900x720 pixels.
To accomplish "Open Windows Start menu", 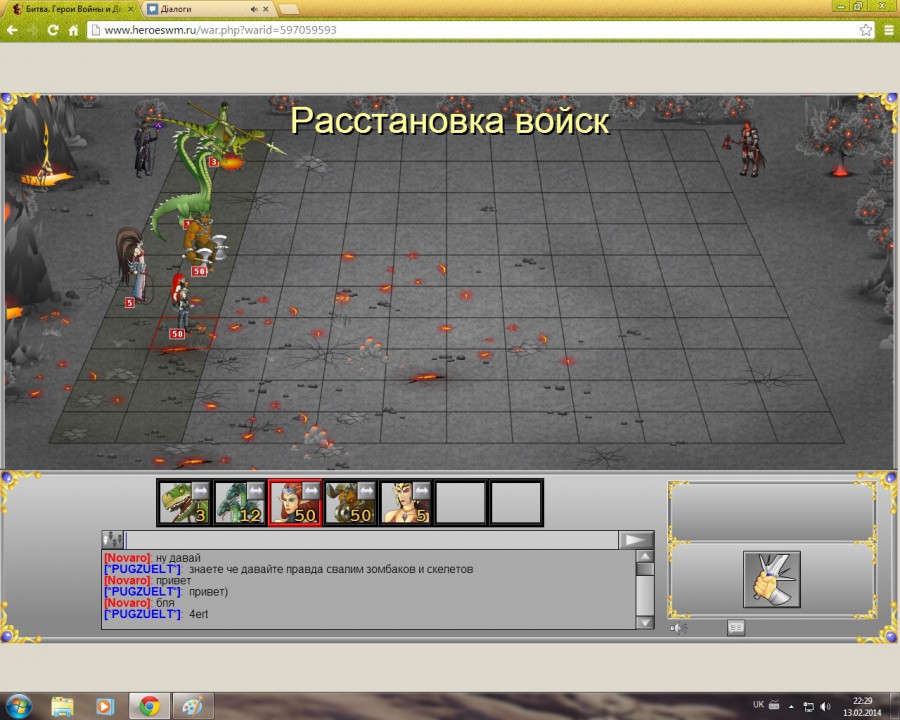I will coord(18,706).
